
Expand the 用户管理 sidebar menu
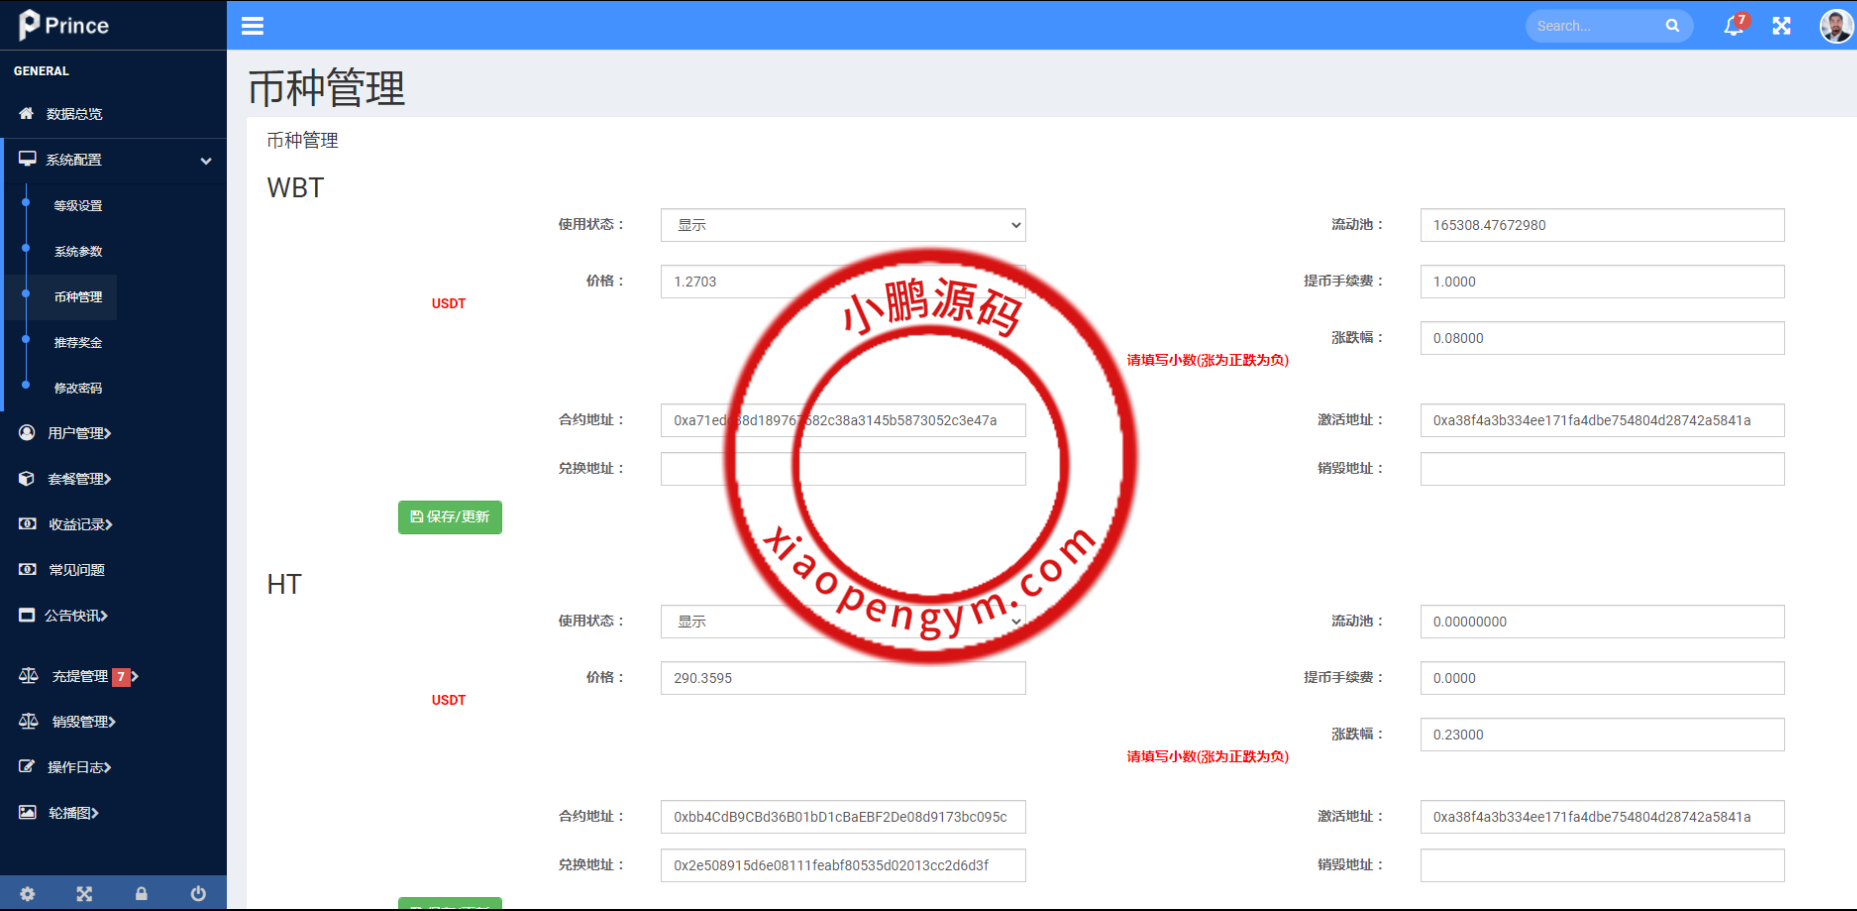click(79, 433)
